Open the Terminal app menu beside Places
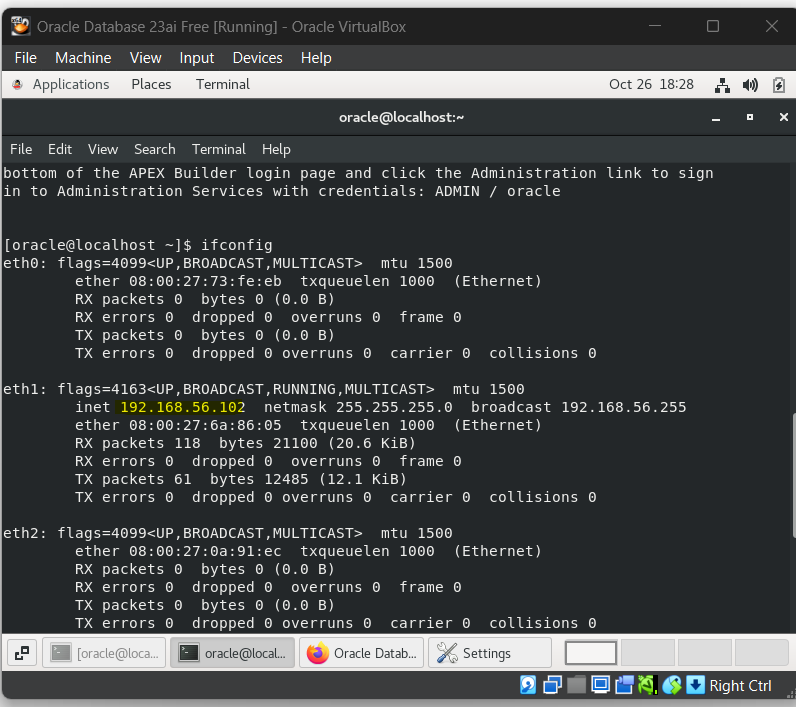Image resolution: width=796 pixels, height=707 pixels. [x=222, y=85]
